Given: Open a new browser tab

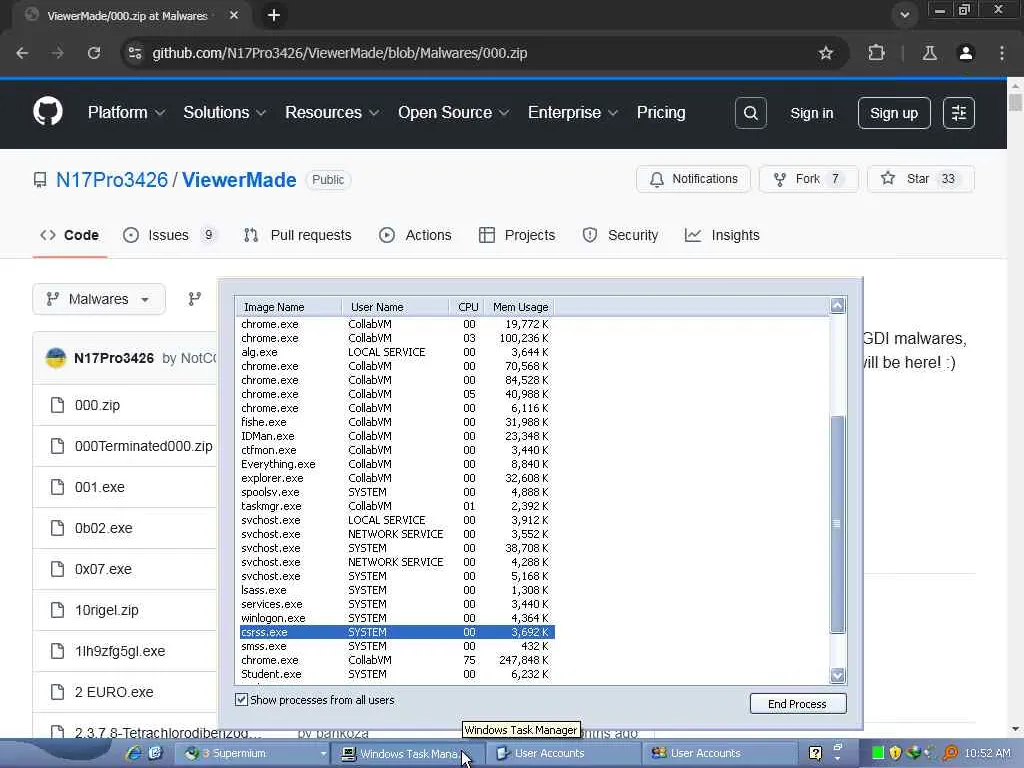Looking at the screenshot, I should [x=274, y=15].
